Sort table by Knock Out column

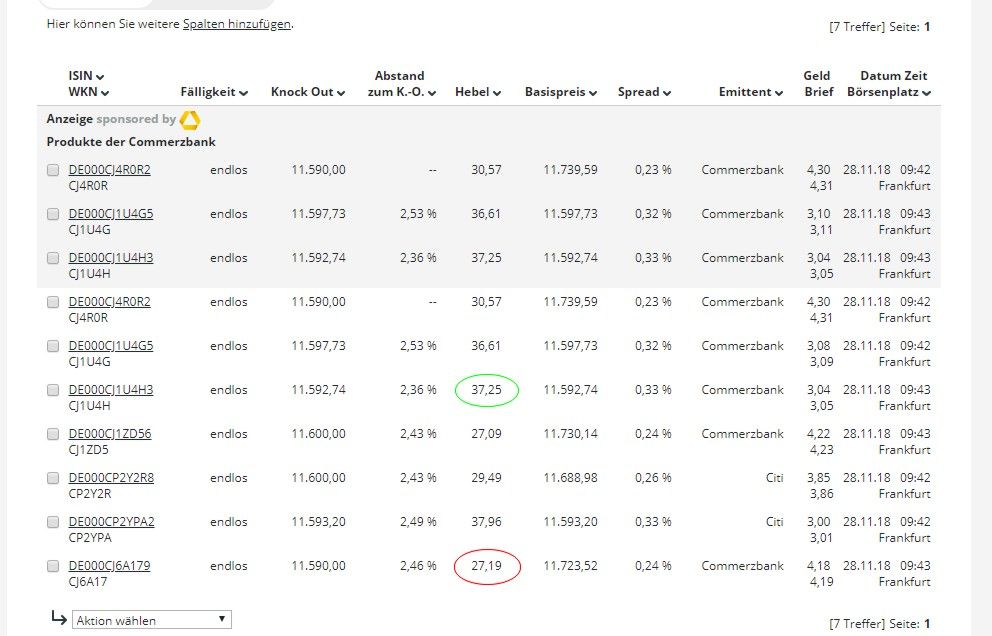coord(341,93)
